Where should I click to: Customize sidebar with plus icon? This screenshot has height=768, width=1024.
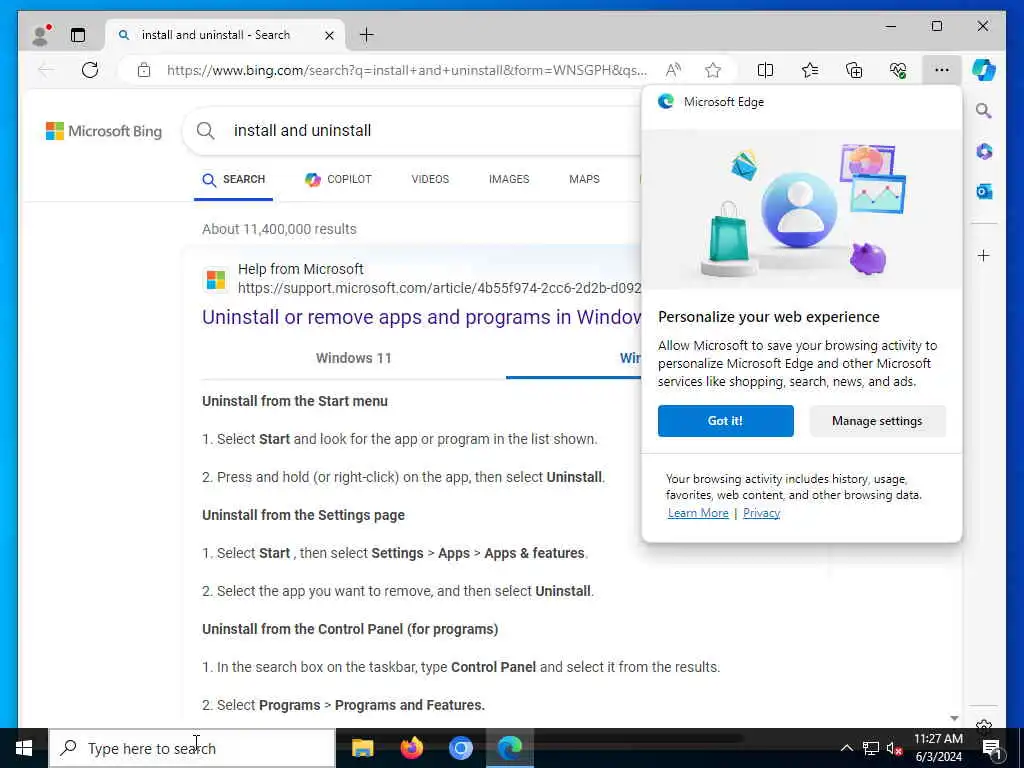point(984,255)
